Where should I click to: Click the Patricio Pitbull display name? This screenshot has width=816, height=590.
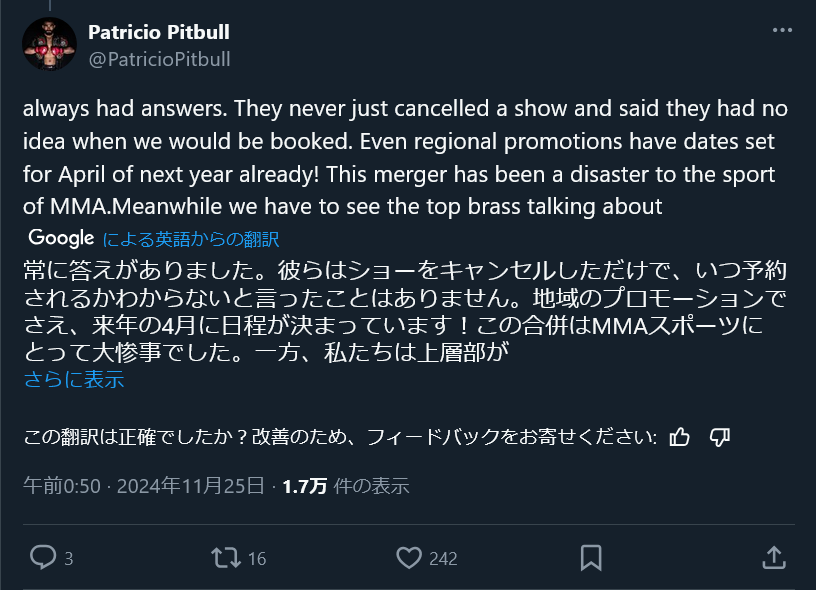(159, 32)
